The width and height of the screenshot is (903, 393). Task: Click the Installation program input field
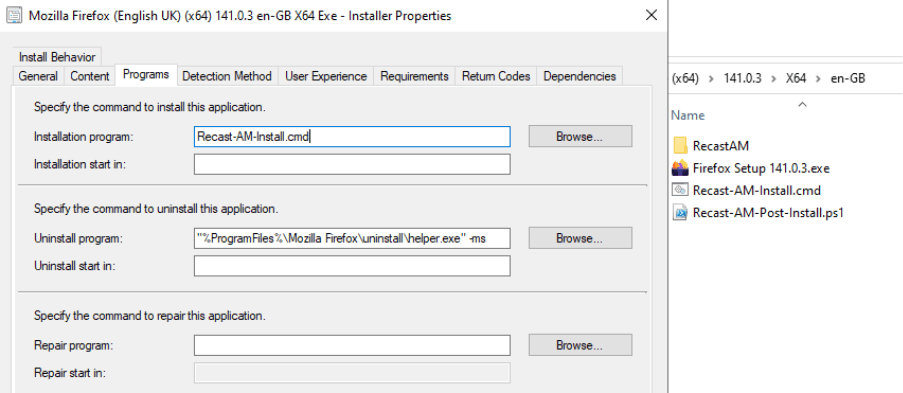click(x=352, y=137)
